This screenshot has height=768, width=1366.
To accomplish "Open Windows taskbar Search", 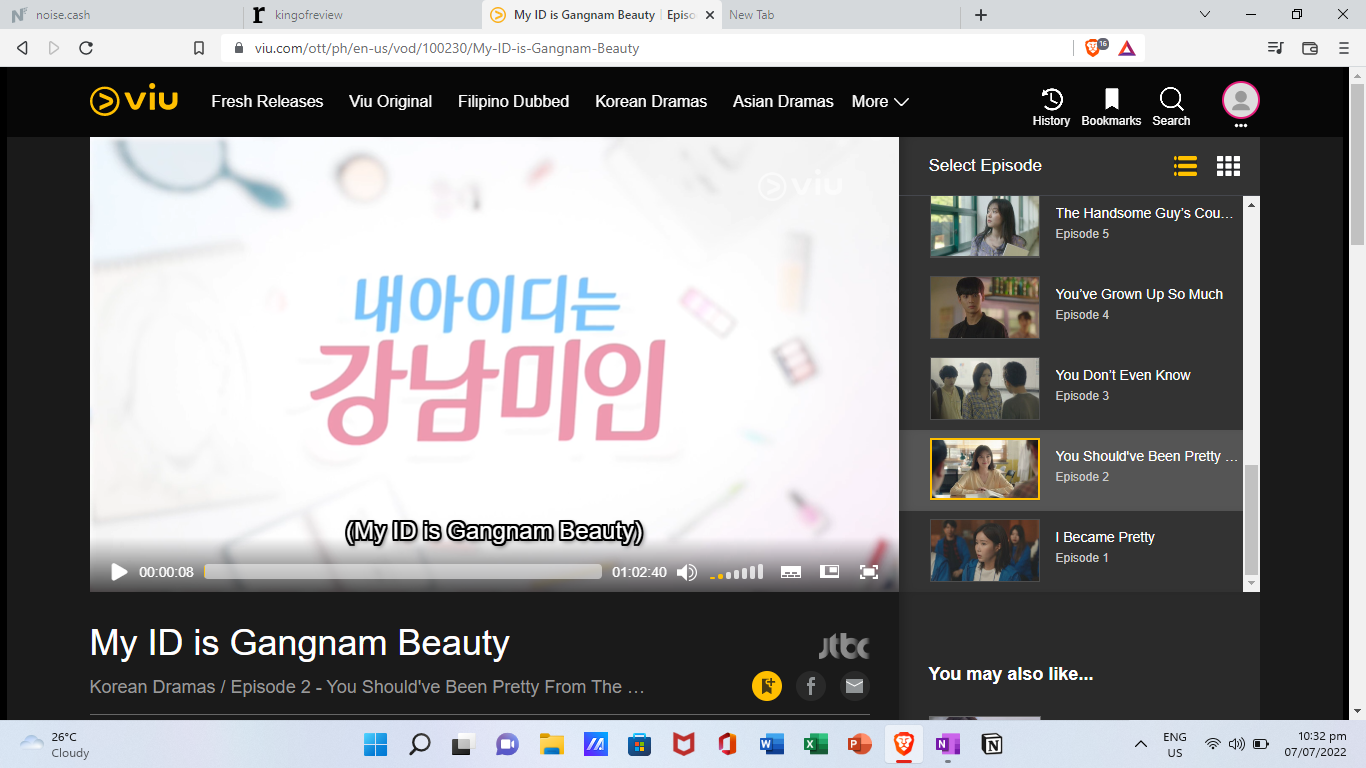I will click(x=420, y=744).
